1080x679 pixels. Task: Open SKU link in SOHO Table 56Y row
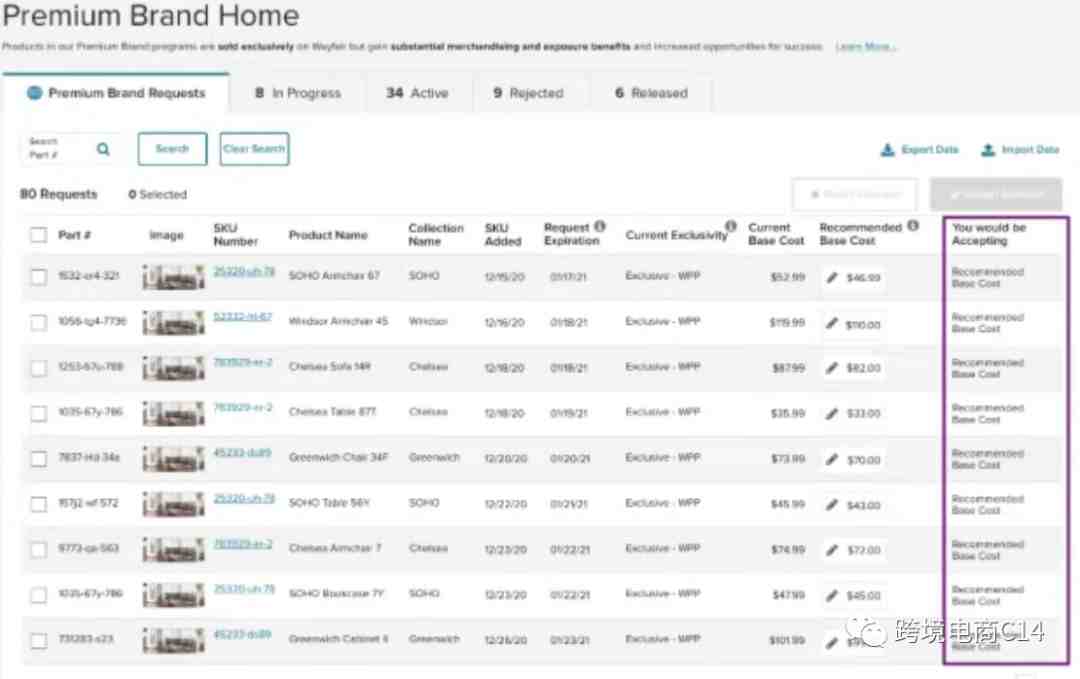pyautogui.click(x=244, y=499)
